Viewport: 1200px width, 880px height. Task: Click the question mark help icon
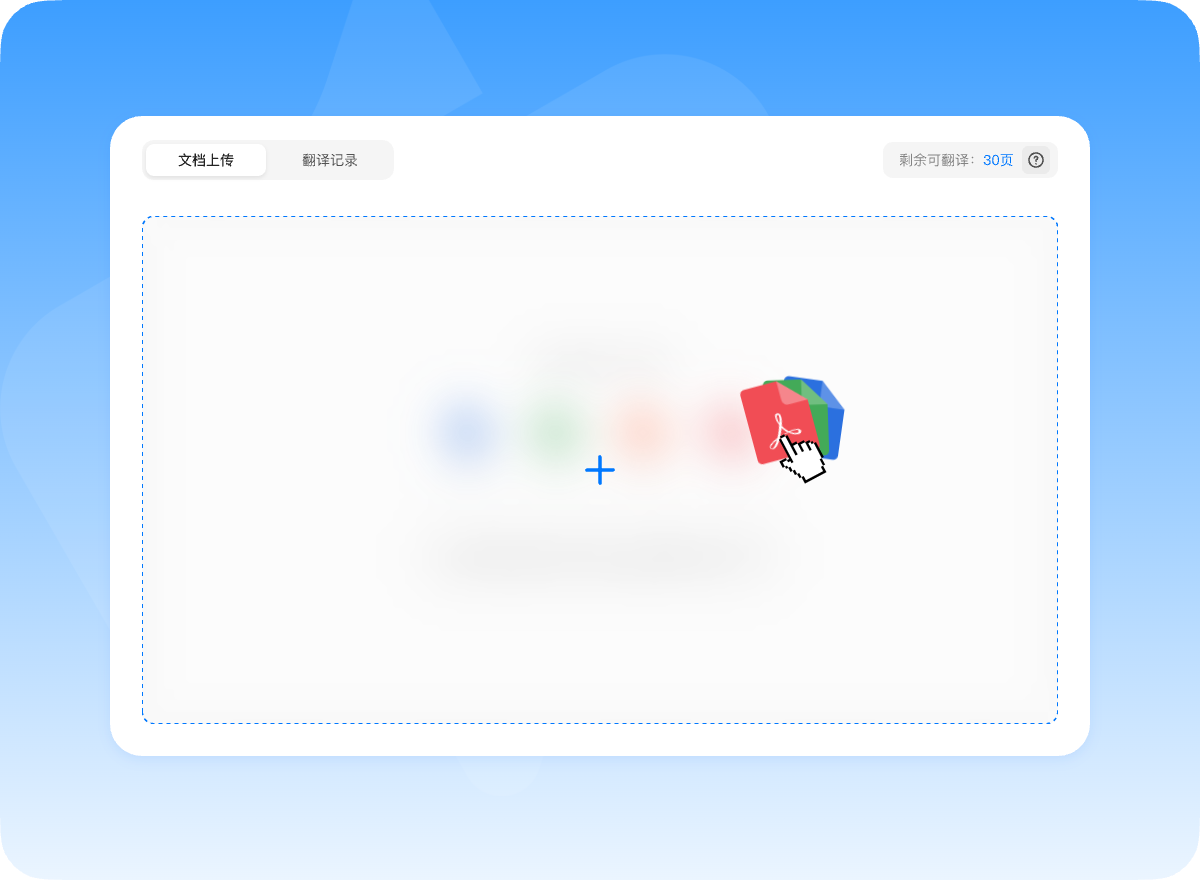point(1036,160)
